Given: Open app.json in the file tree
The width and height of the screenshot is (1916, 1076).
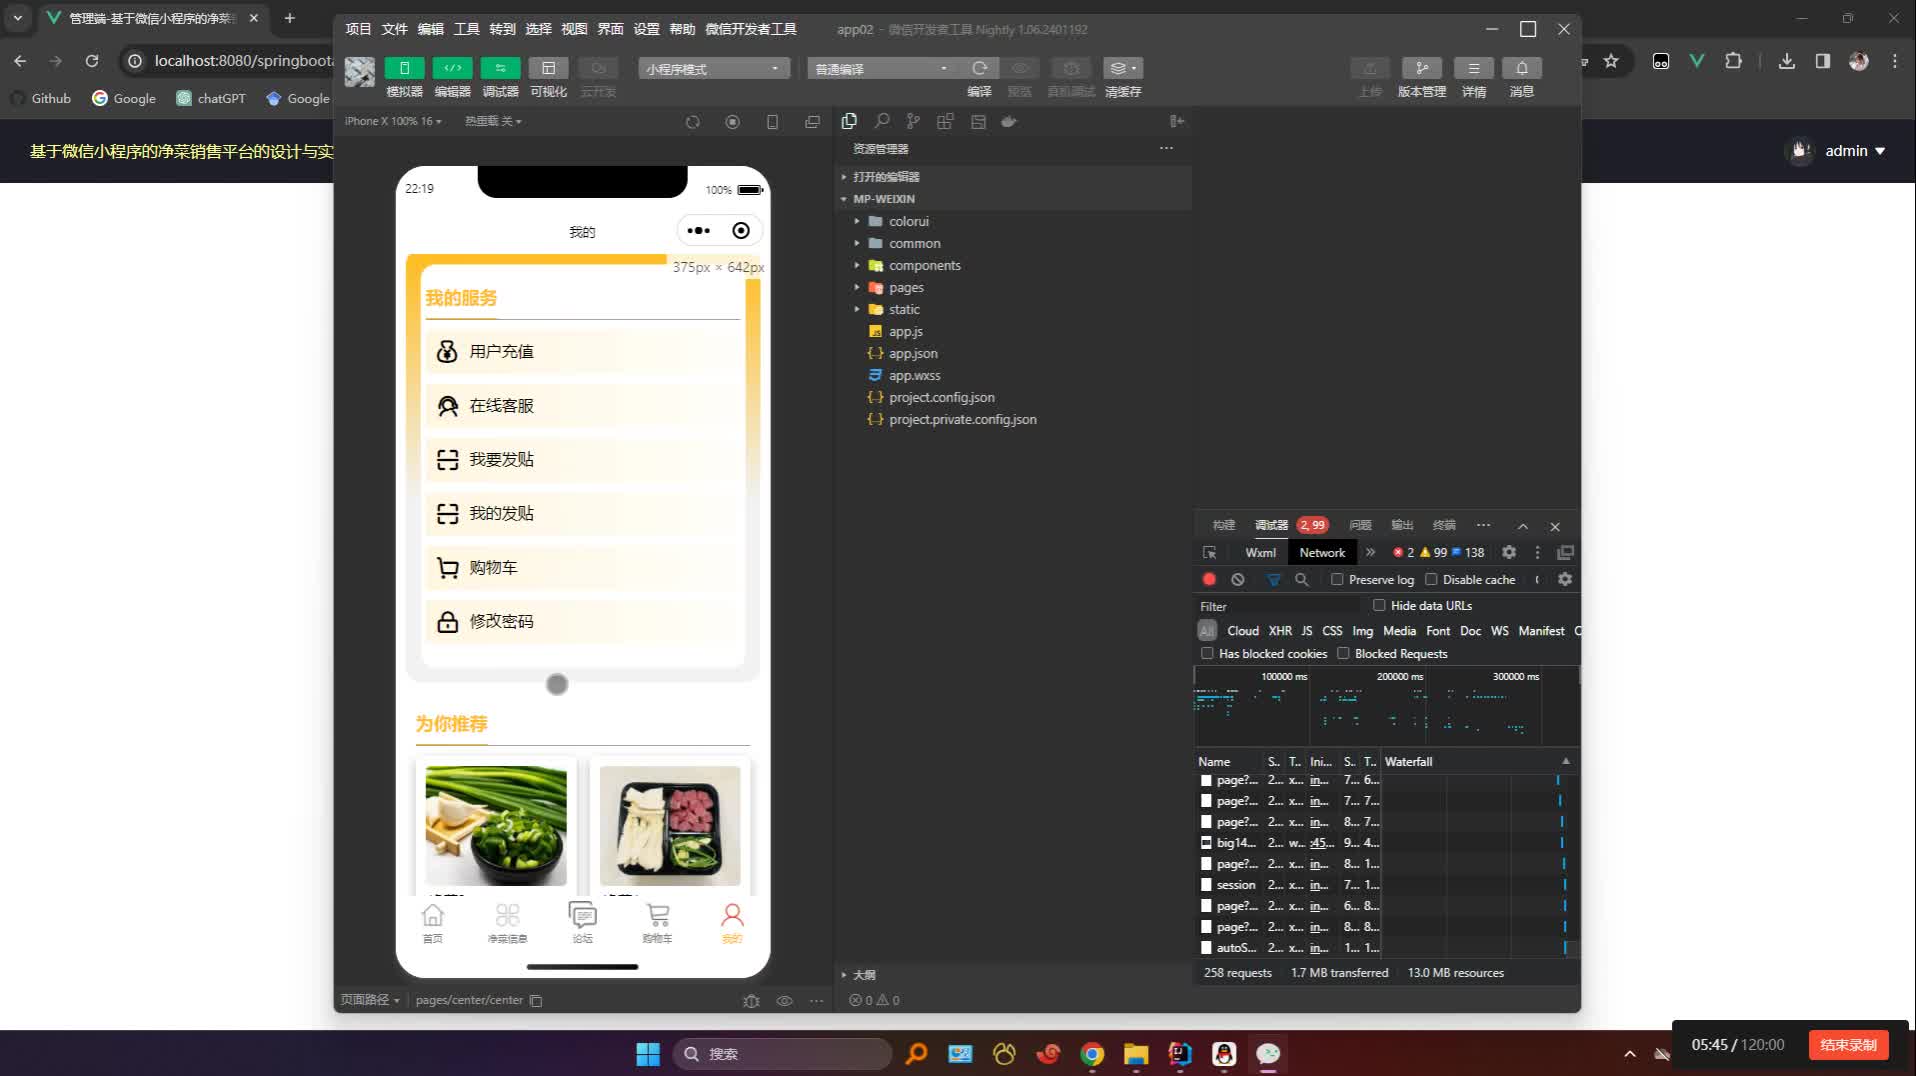Looking at the screenshot, I should [x=913, y=353].
